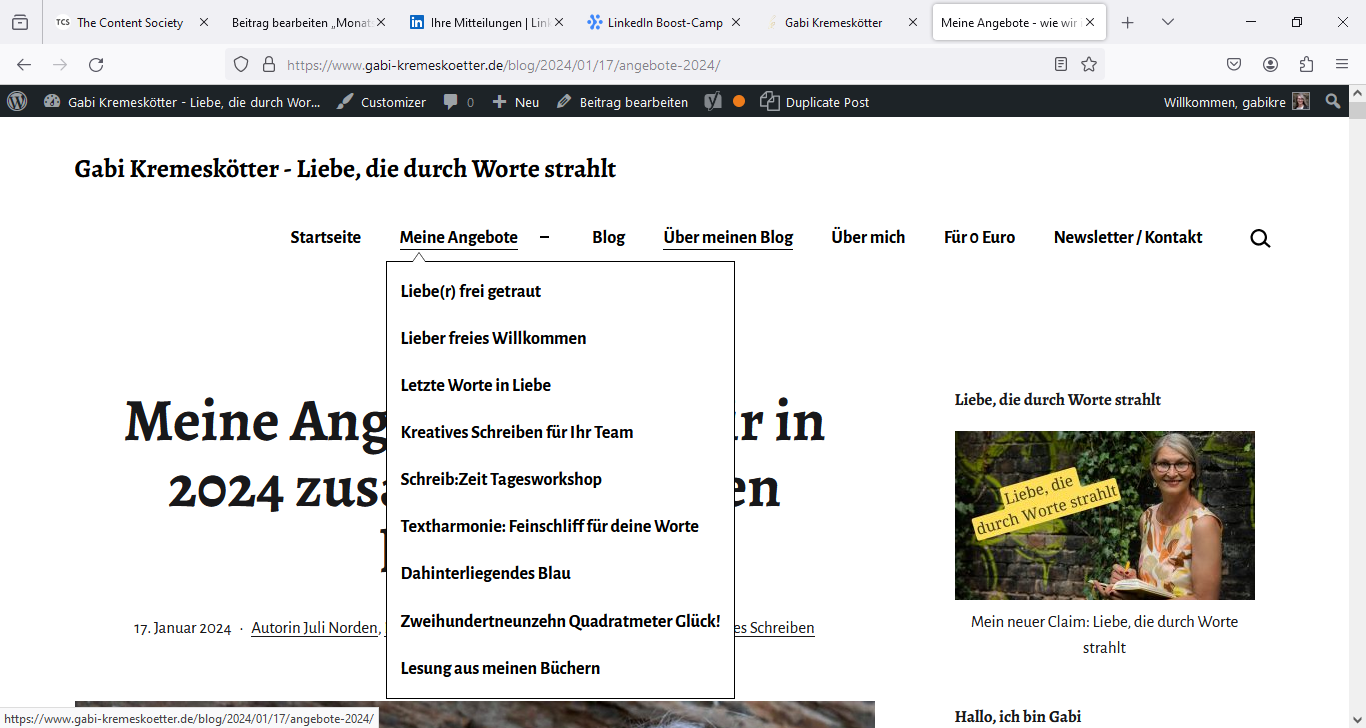Click the Duplicate Post option
Screen dimensions: 1366x728
click(815, 102)
